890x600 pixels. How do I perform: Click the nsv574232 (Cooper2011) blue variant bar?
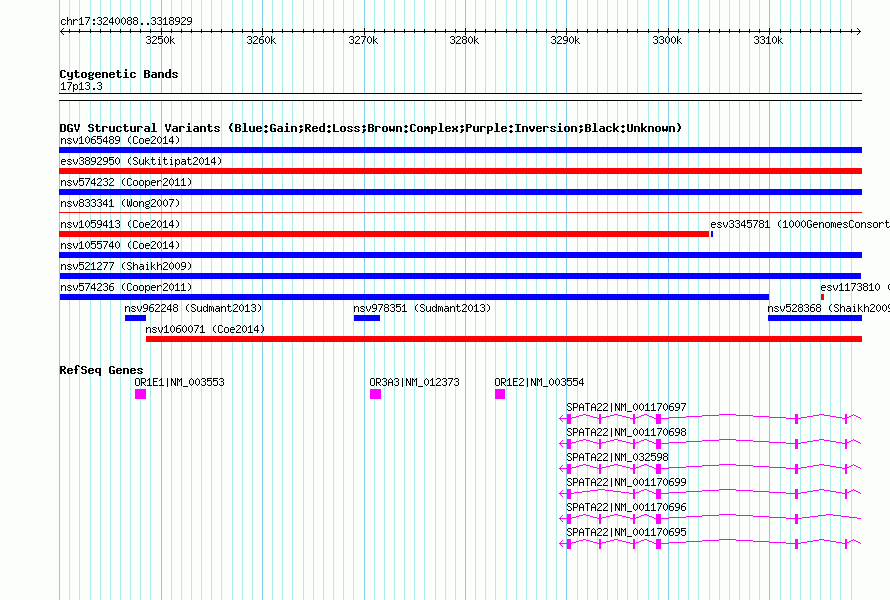pyautogui.click(x=460, y=192)
